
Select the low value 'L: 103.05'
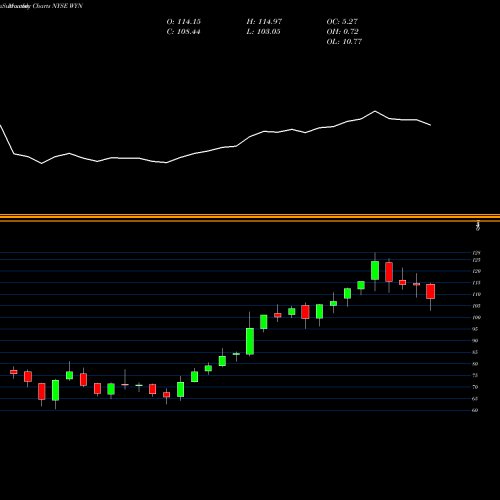[263, 32]
